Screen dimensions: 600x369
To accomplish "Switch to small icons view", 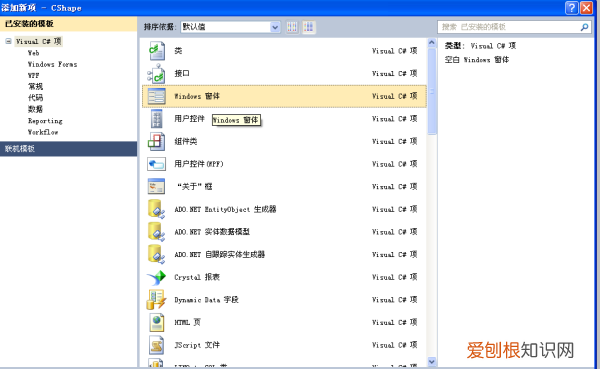I will pos(292,27).
